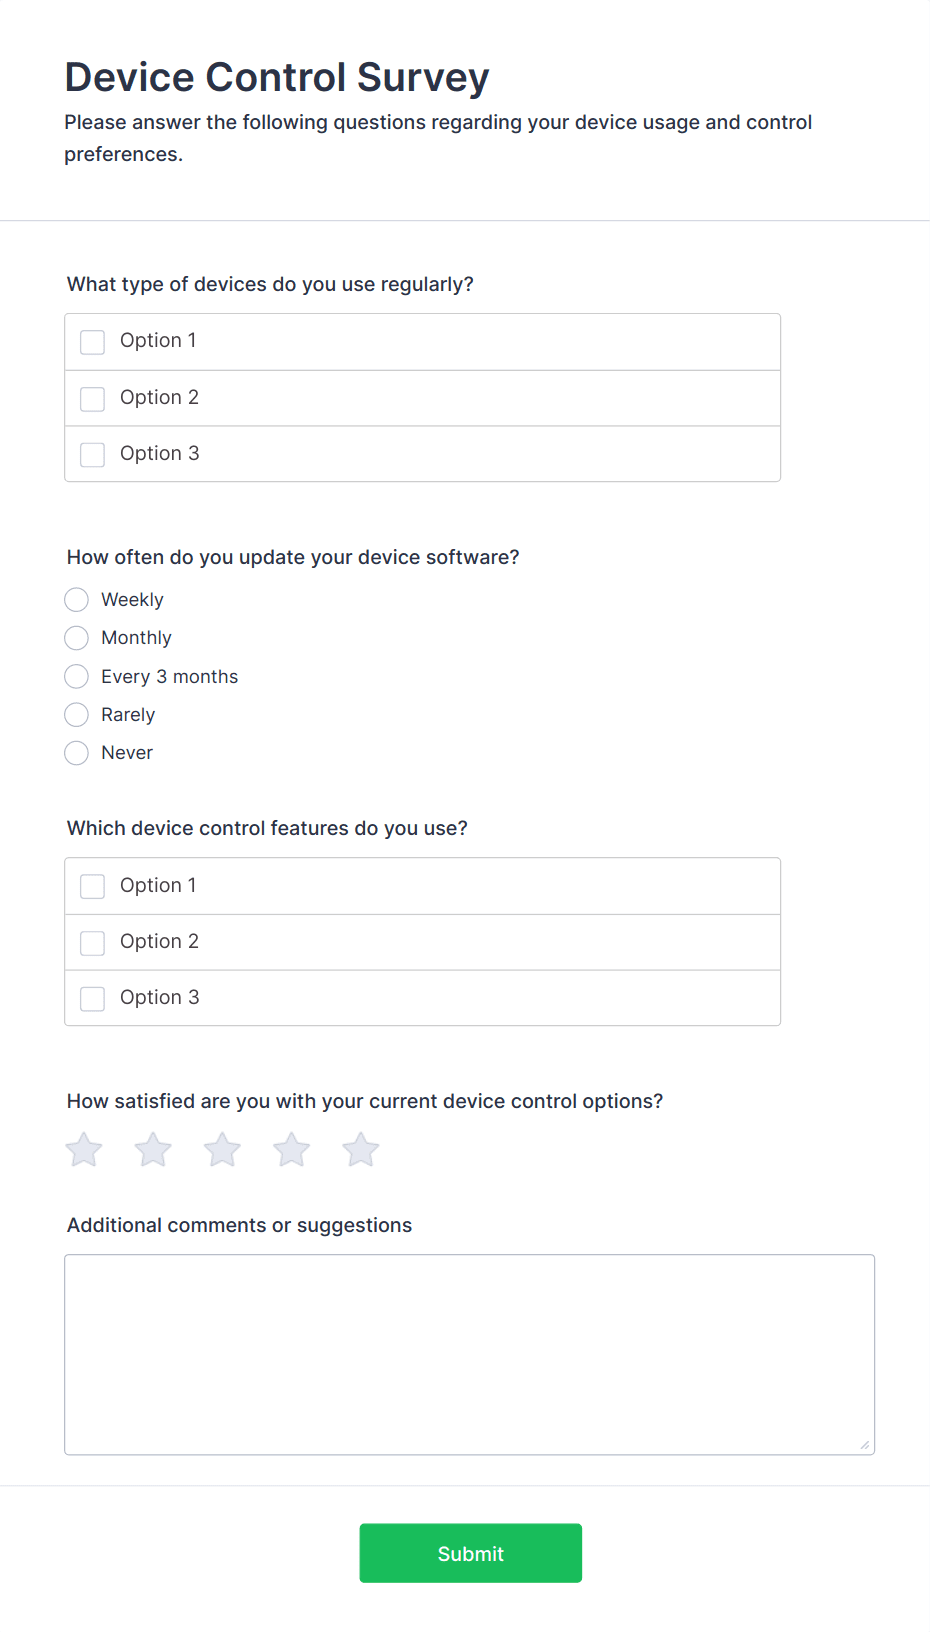
Task: Check Option 2 under device types question
Action: tap(93, 399)
